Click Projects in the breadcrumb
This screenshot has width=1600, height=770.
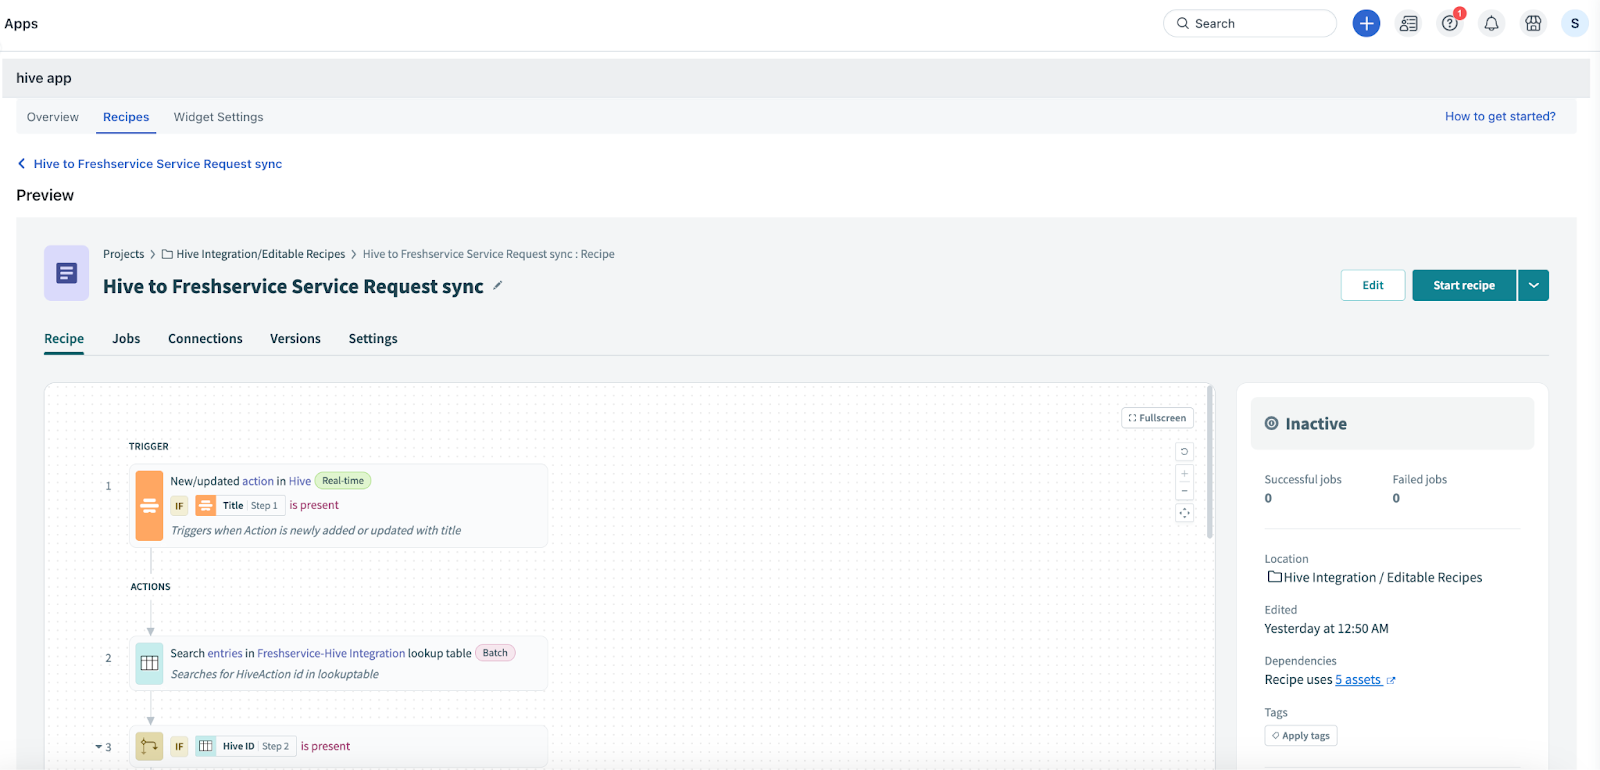(123, 254)
